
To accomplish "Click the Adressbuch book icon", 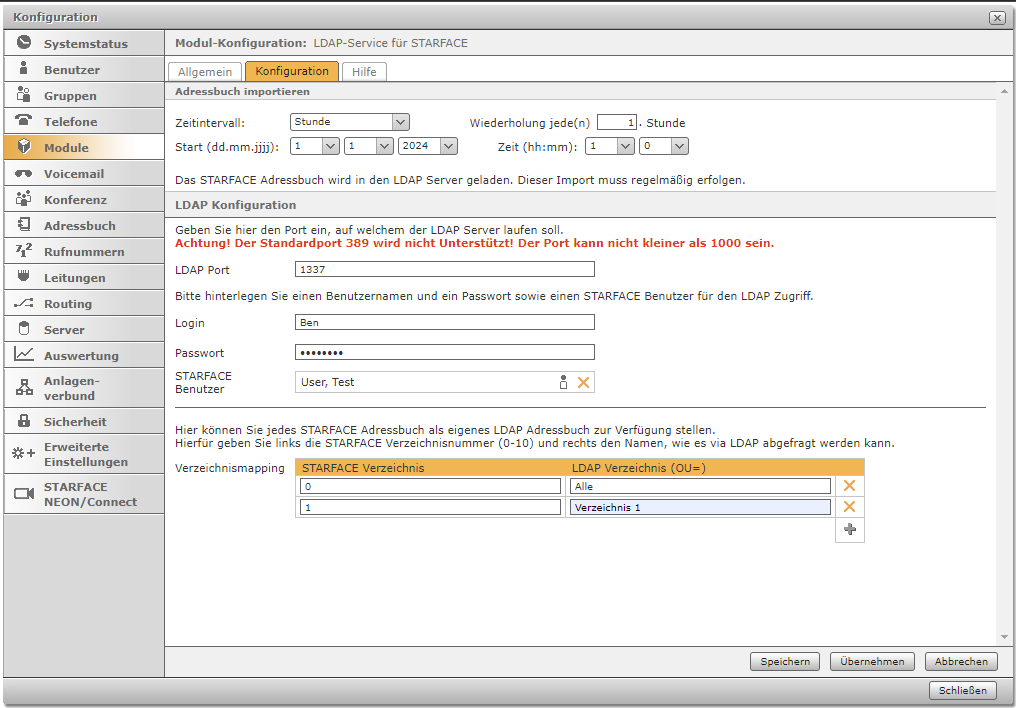I will (x=24, y=225).
